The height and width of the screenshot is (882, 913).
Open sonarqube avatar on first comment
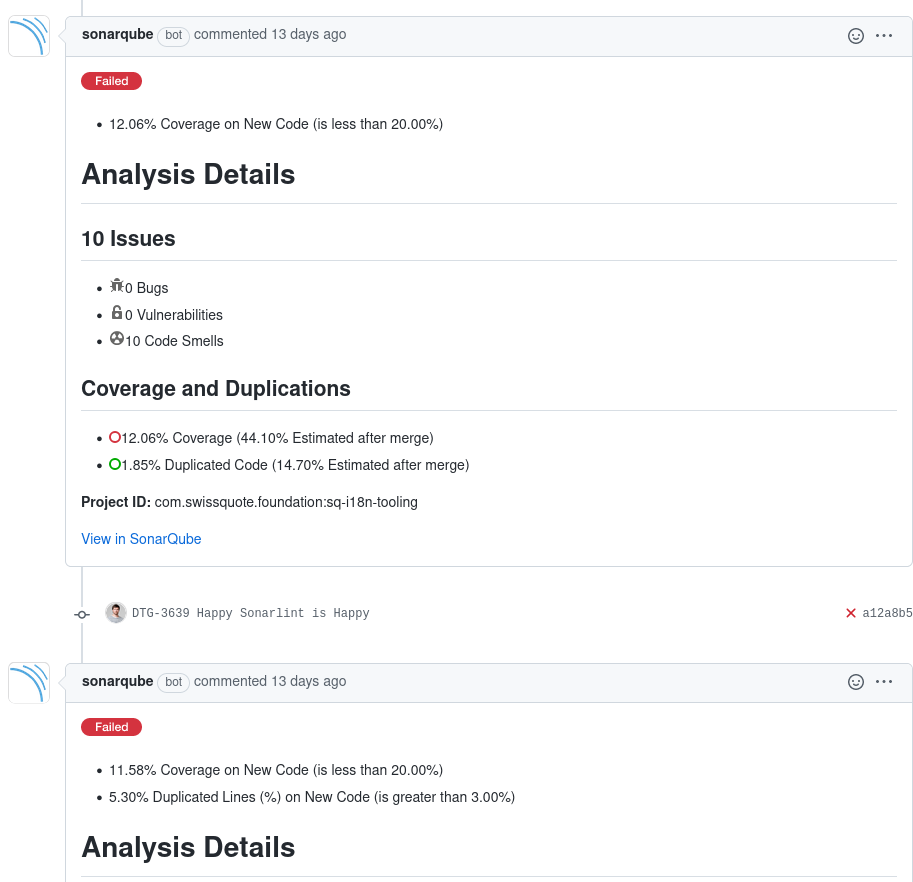click(29, 36)
